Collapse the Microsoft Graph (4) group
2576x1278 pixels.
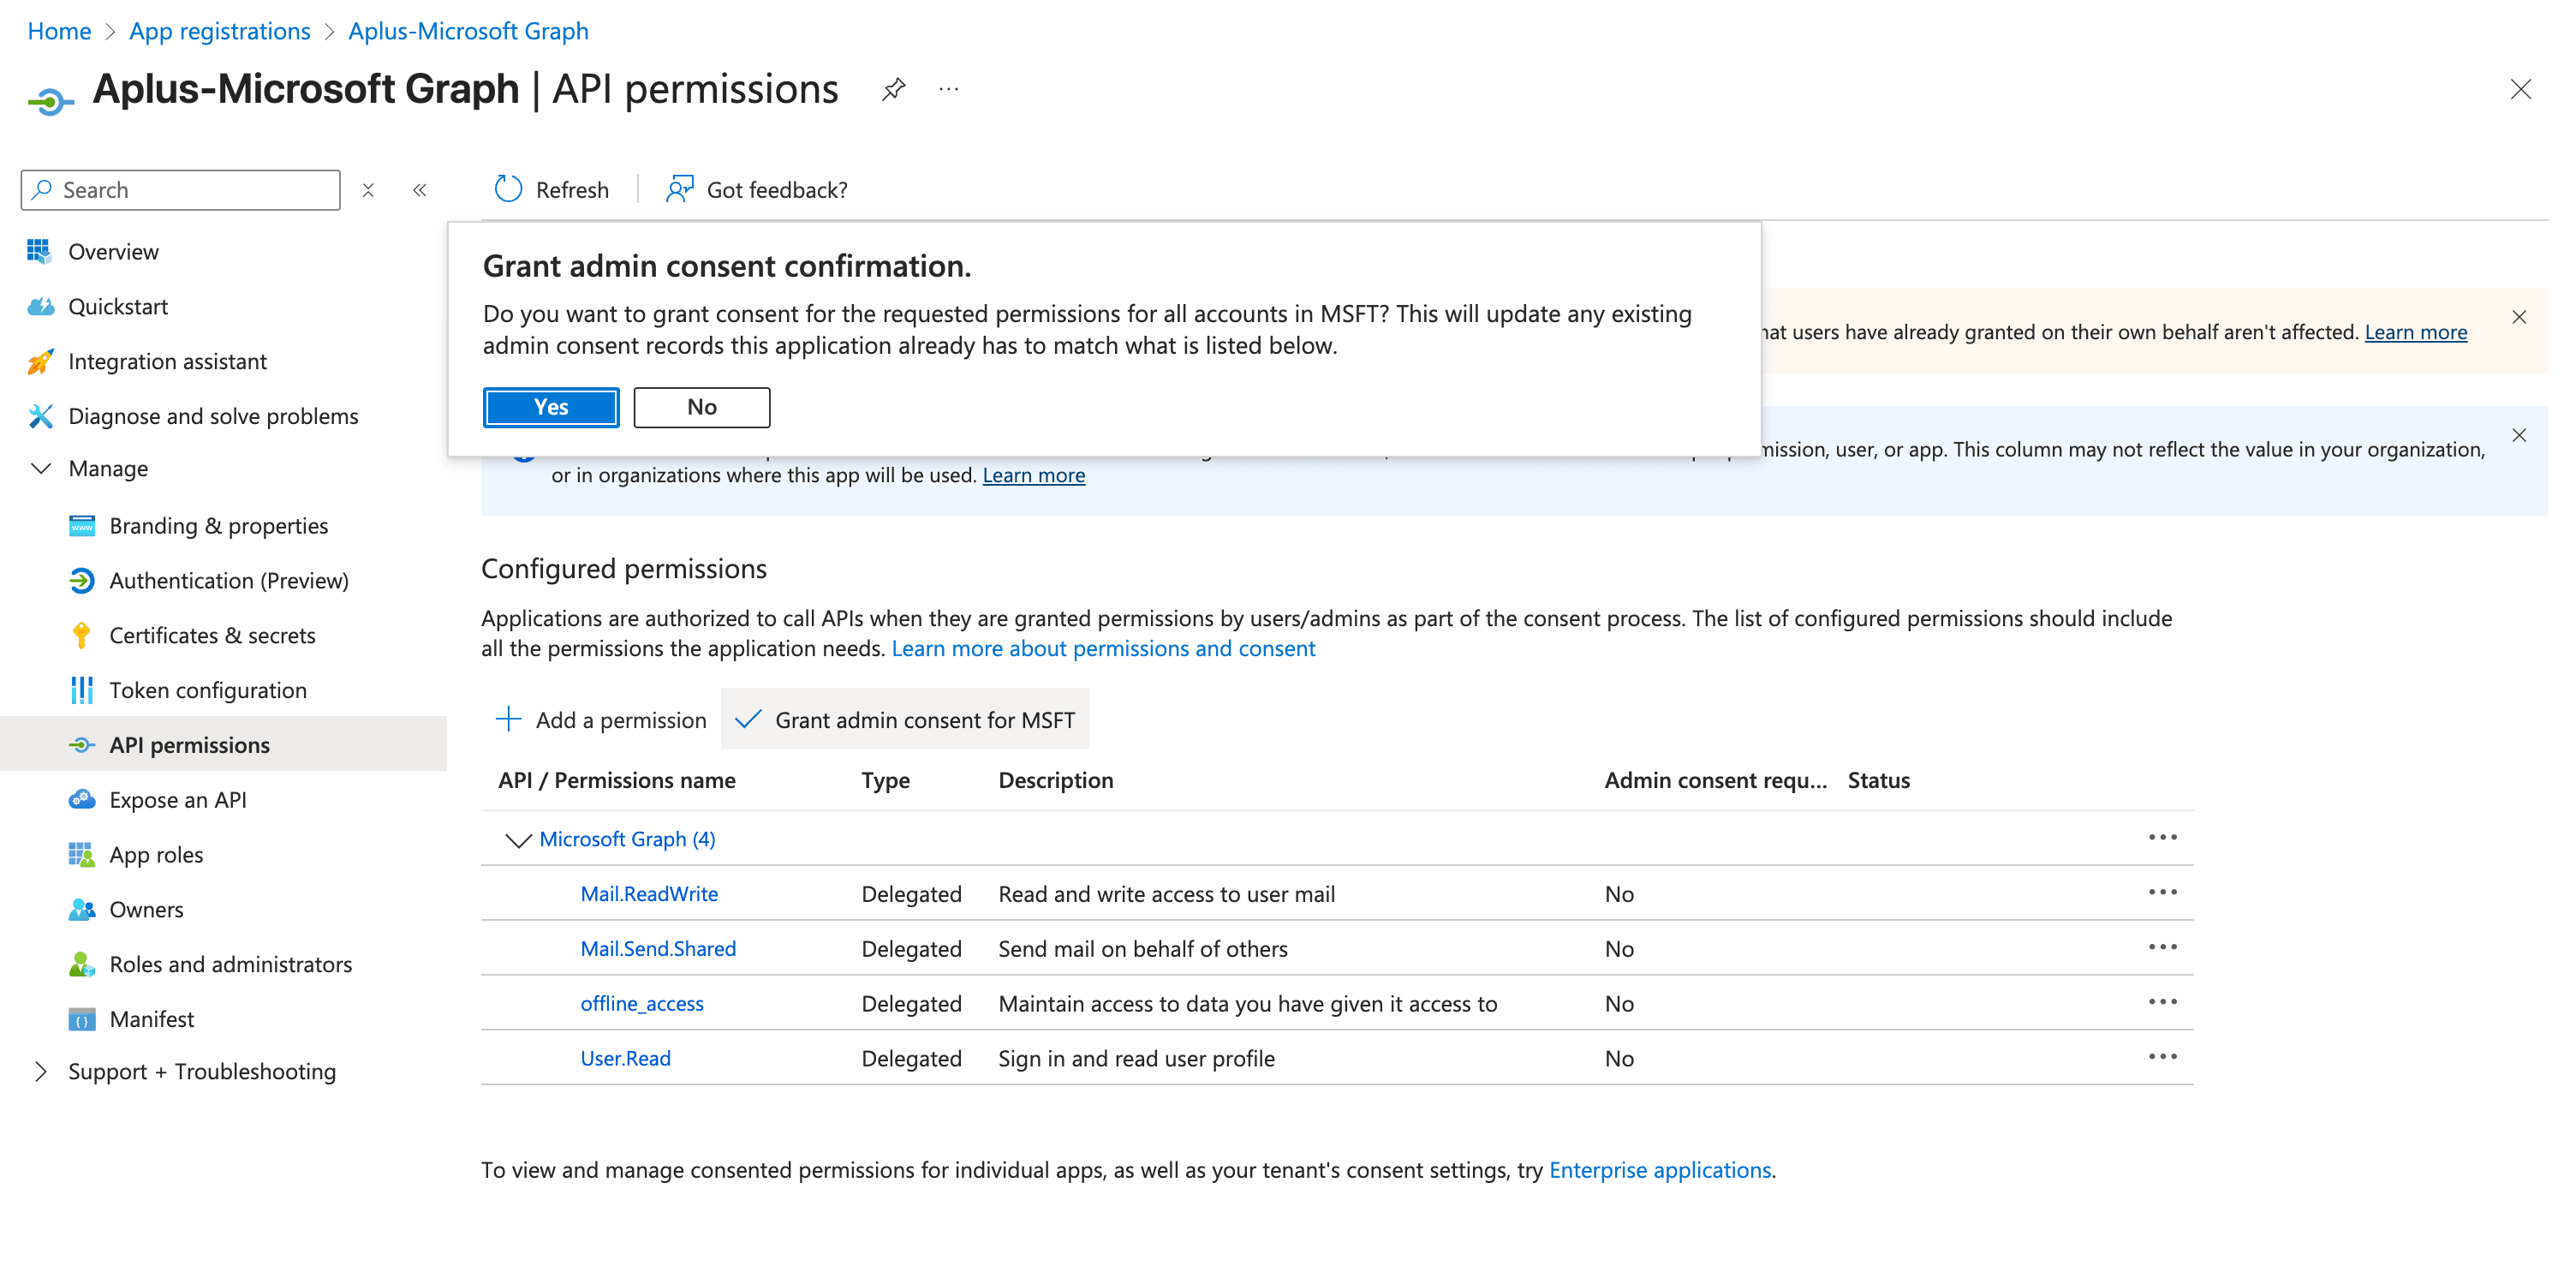coord(517,840)
